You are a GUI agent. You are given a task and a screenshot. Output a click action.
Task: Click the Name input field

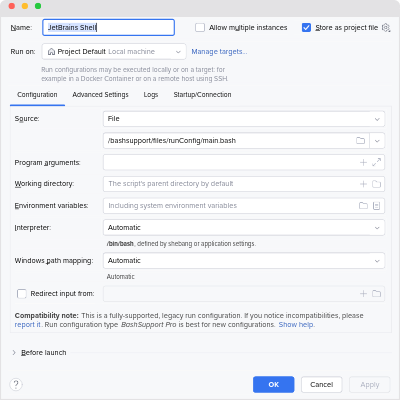(109, 27)
